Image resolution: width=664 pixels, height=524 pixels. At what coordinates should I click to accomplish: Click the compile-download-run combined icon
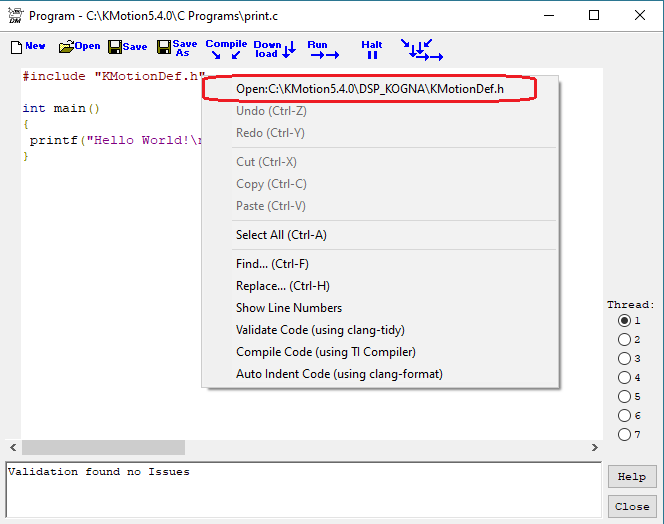coord(421,49)
